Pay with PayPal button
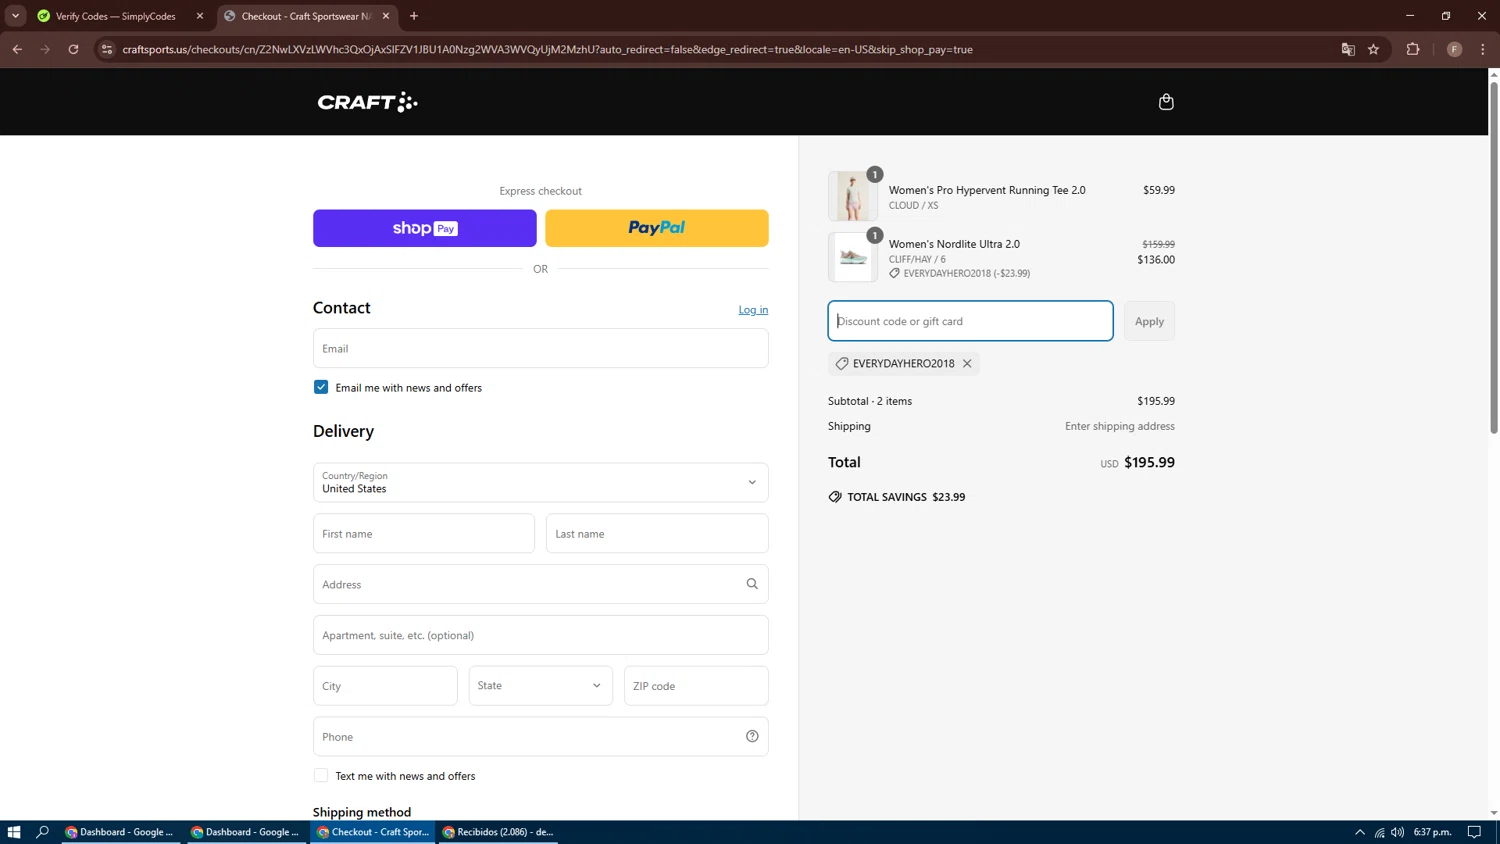1500x844 pixels. (x=657, y=228)
